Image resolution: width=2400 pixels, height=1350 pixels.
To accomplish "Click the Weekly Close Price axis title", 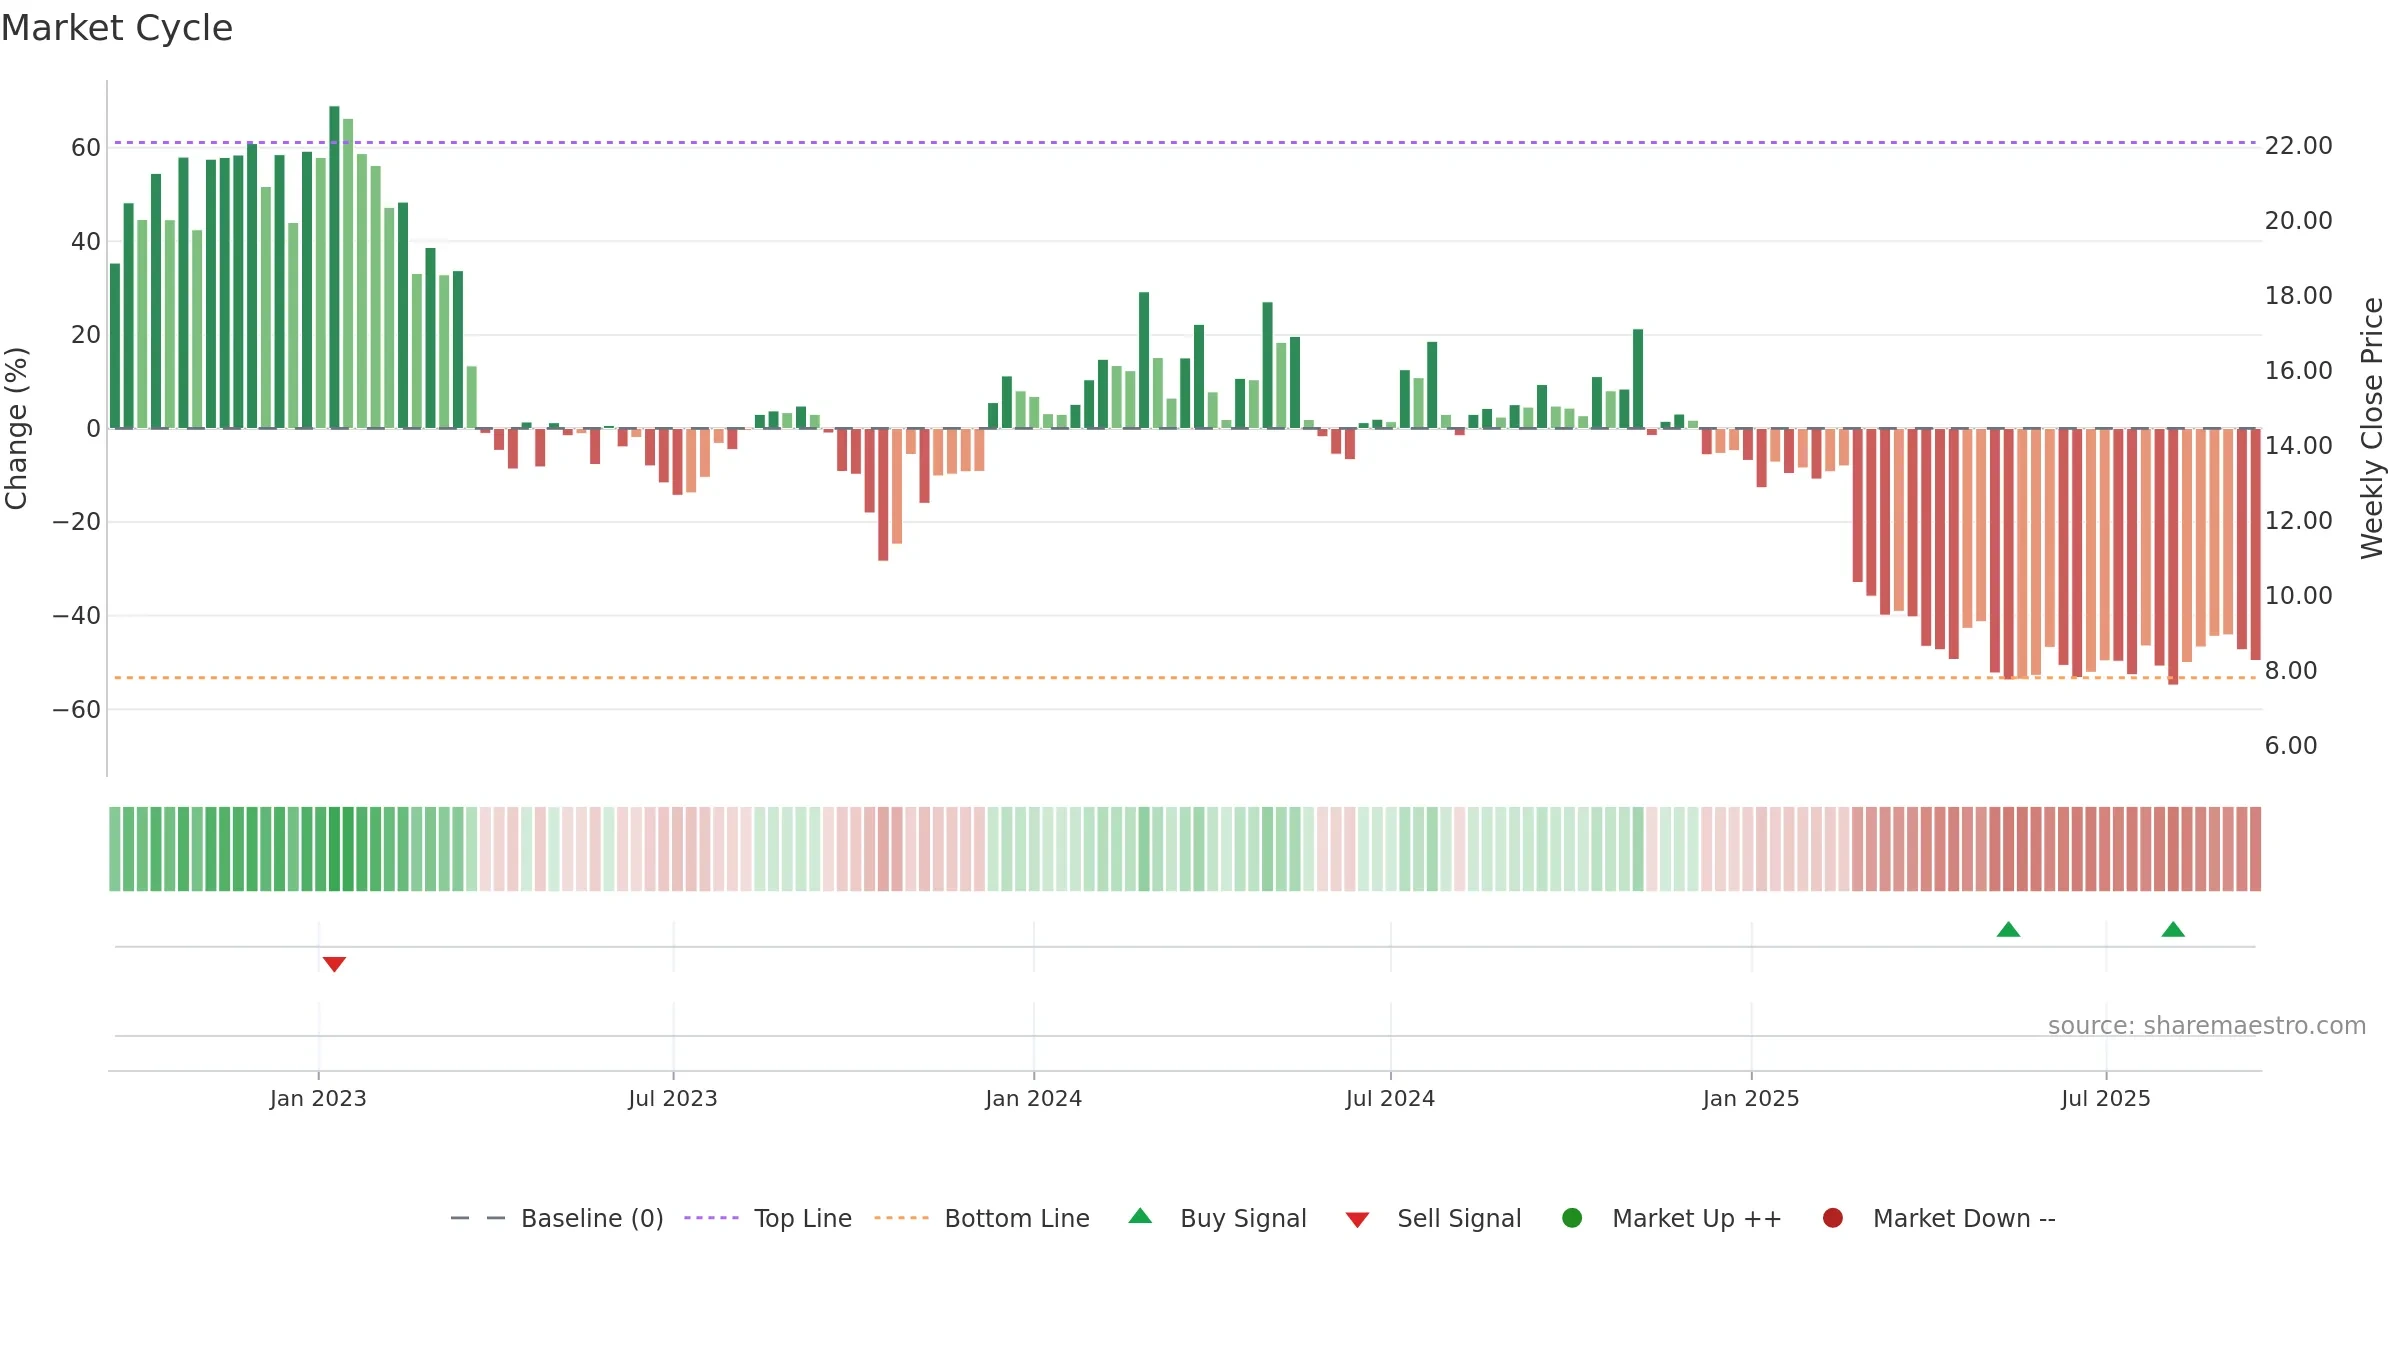I will point(2372,428).
